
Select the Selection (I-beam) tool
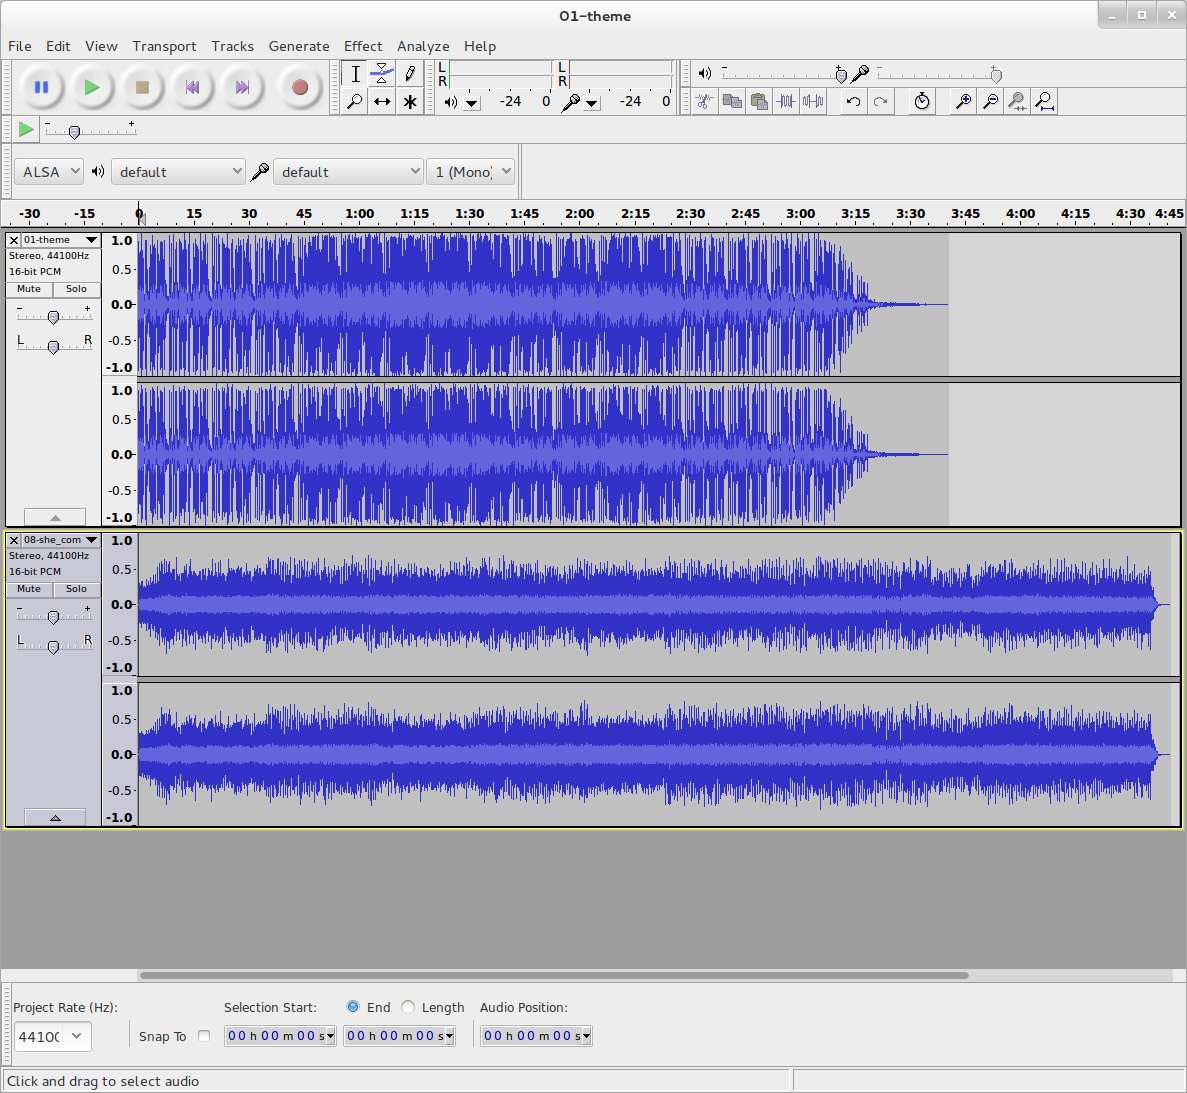[x=355, y=73]
